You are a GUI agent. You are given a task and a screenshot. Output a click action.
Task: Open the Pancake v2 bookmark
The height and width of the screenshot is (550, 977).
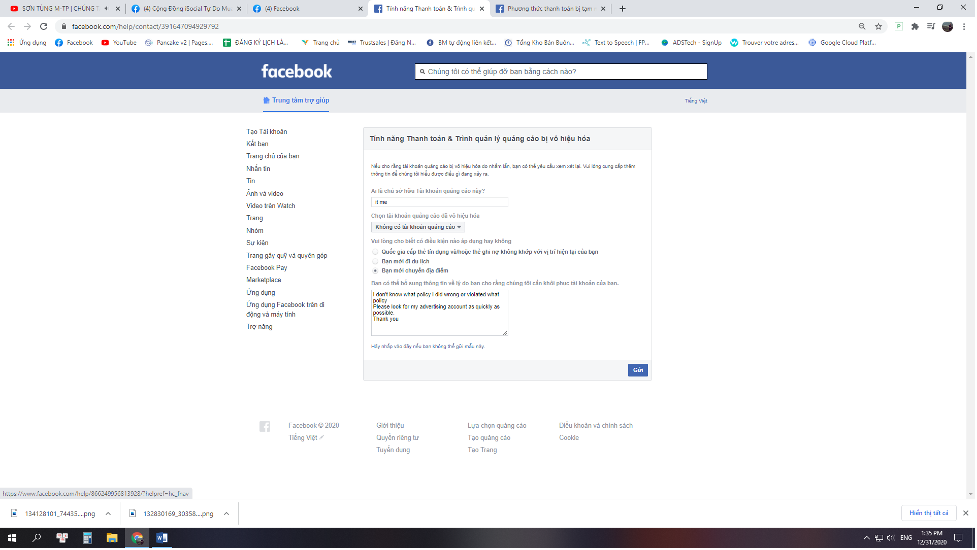(x=179, y=42)
